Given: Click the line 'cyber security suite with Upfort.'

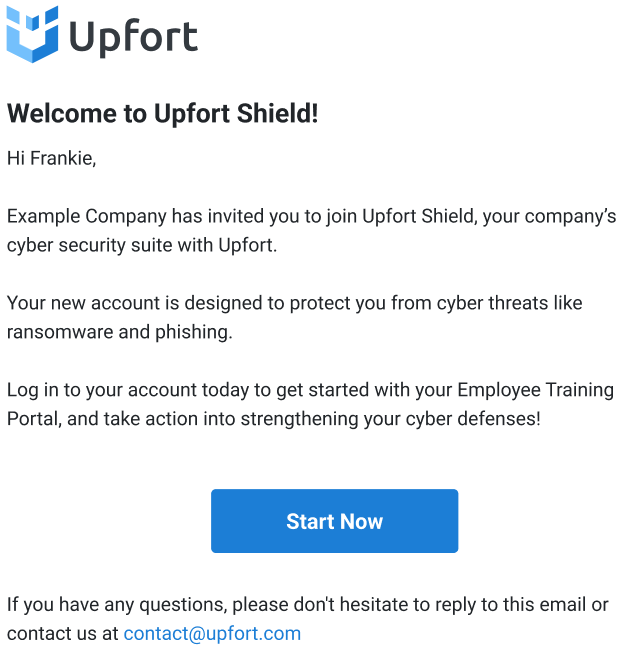Looking at the screenshot, I should (x=142, y=245).
